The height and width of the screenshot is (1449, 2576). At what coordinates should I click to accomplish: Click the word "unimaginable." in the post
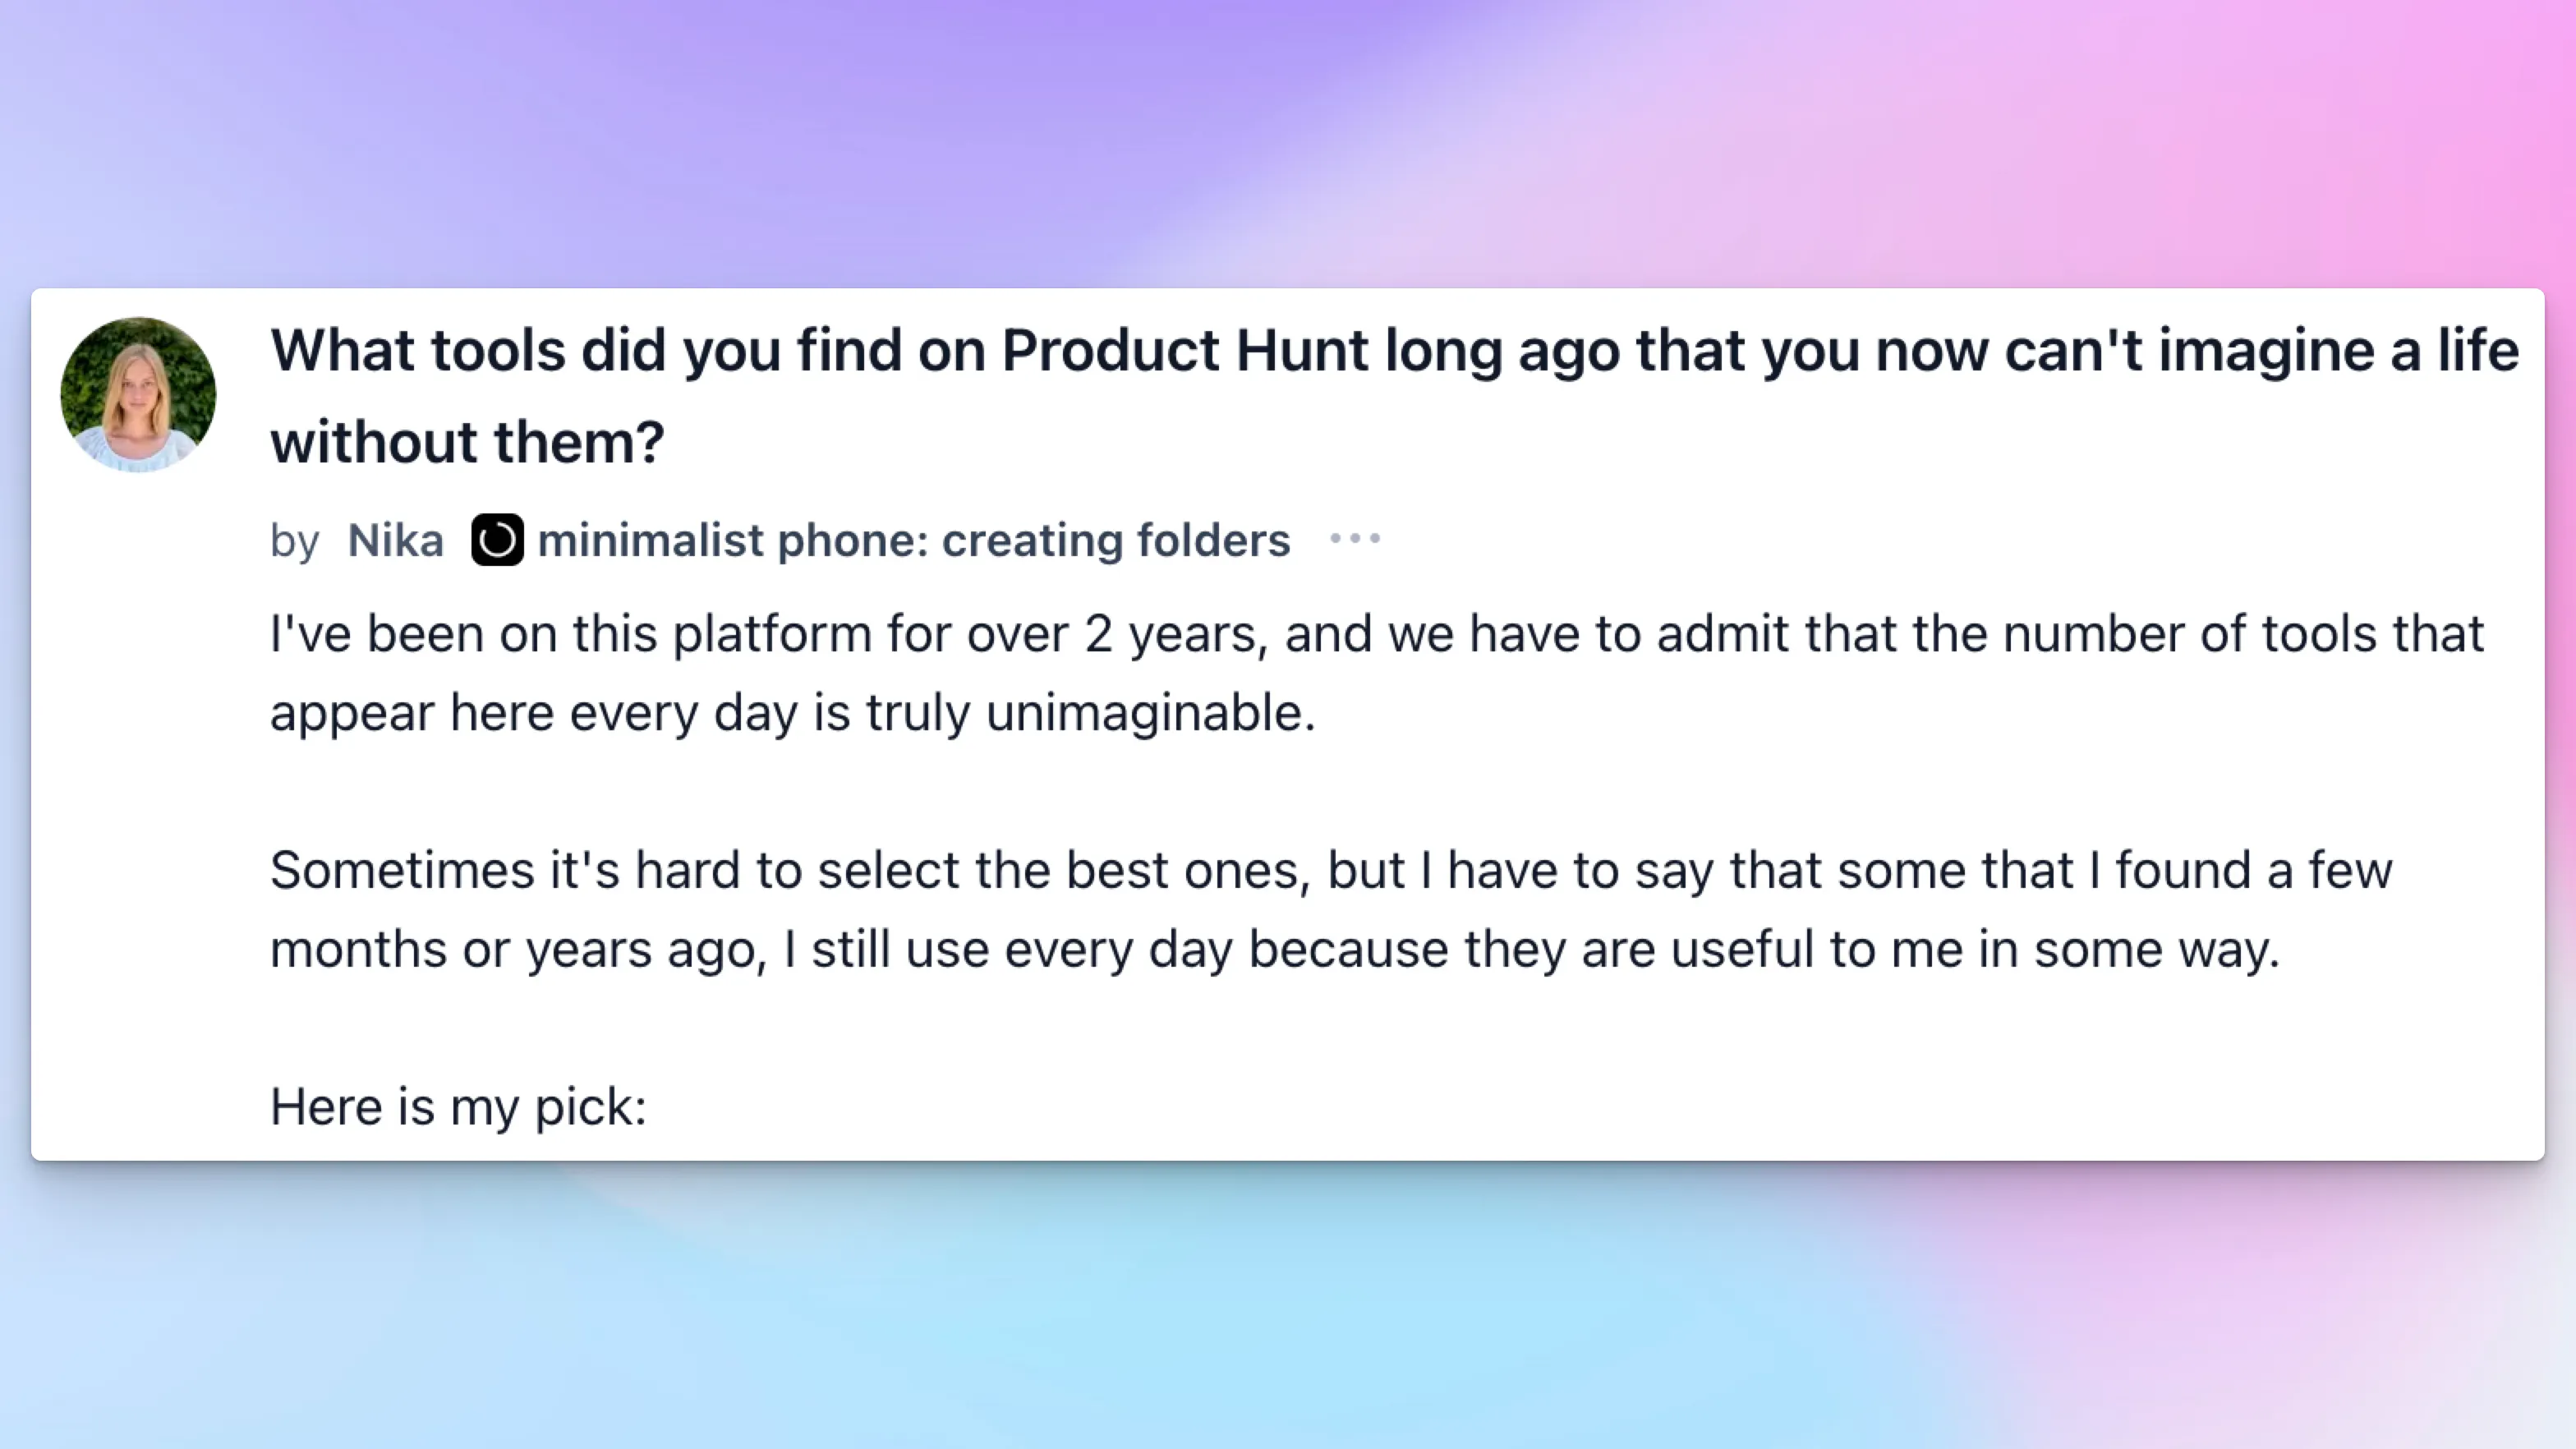click(x=1151, y=713)
